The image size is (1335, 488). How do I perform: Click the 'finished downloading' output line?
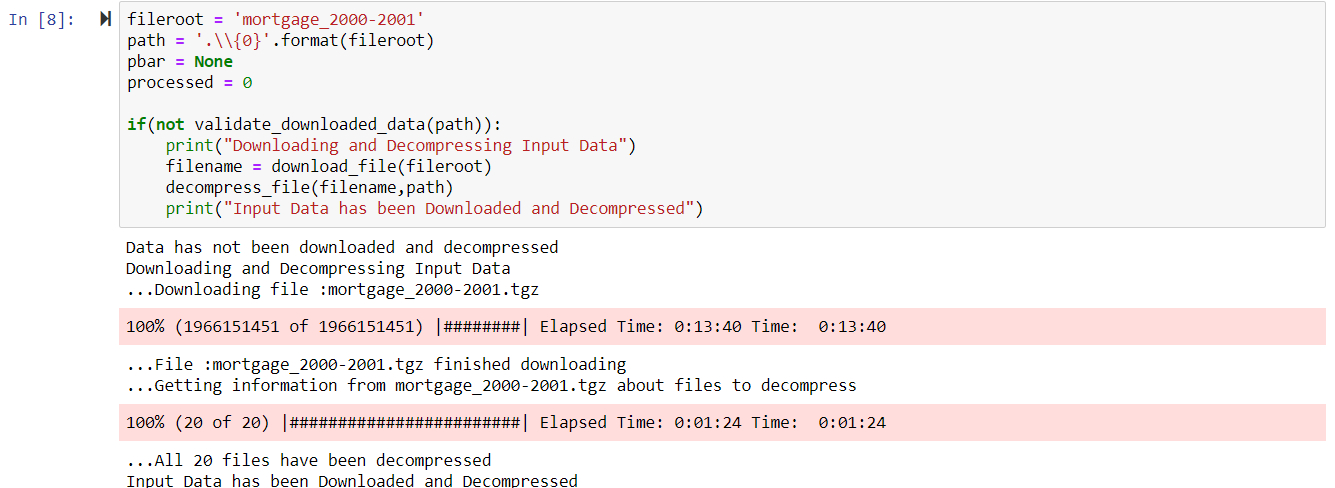[376, 365]
